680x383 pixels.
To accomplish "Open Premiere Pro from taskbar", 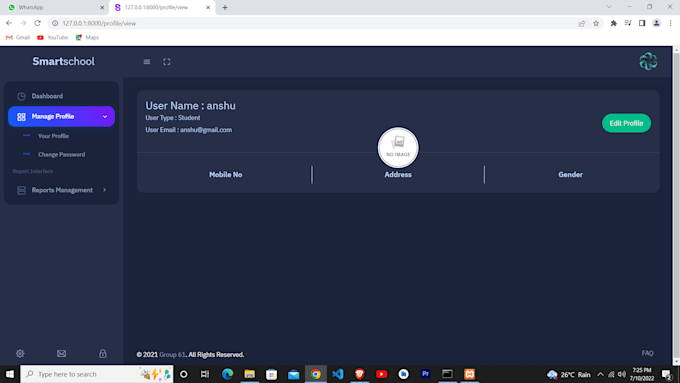I will [425, 374].
